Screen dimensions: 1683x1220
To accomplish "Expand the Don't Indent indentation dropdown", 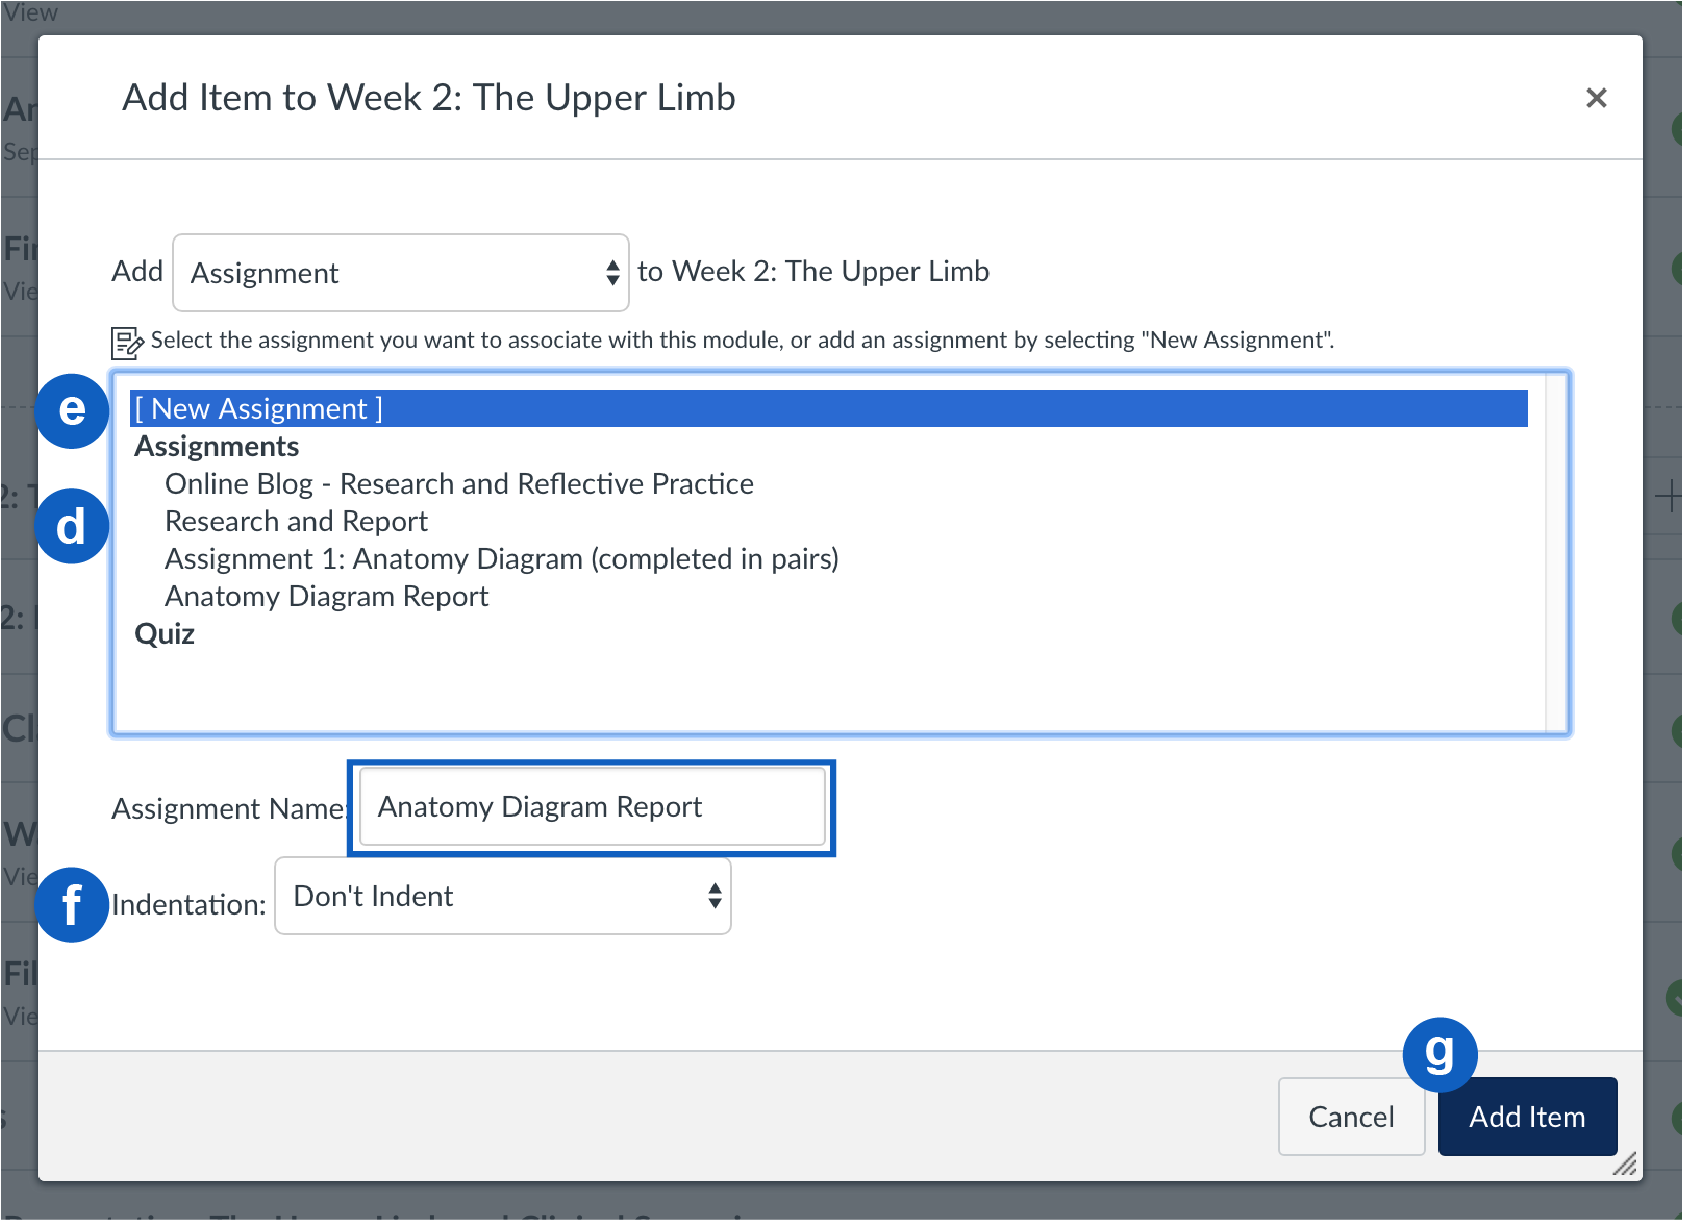I will pos(502,896).
